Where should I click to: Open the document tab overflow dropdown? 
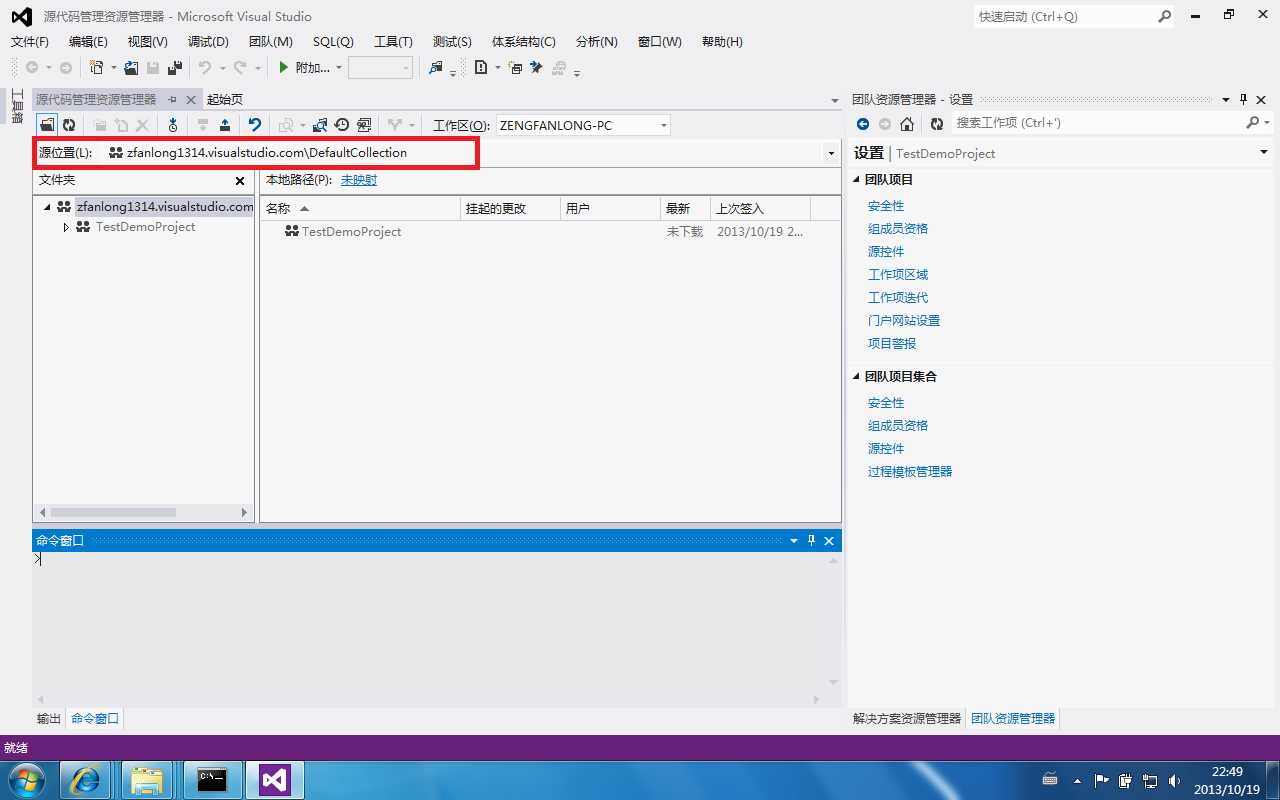coord(834,100)
